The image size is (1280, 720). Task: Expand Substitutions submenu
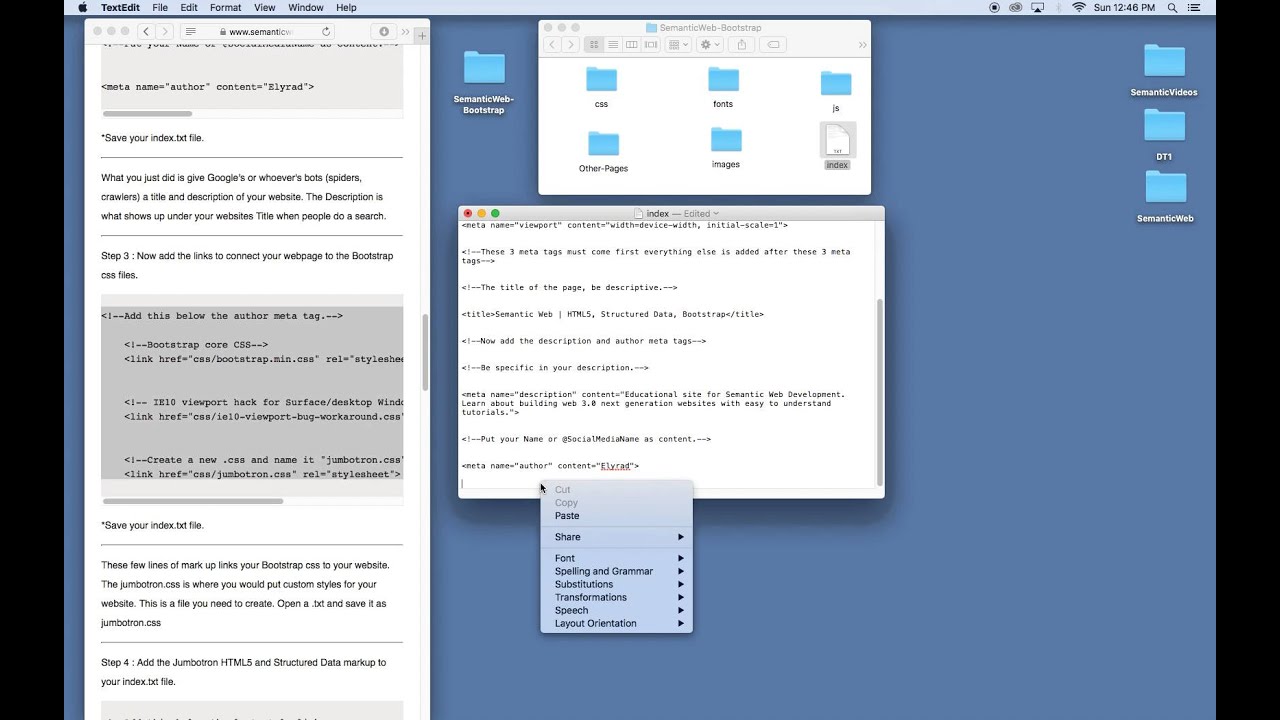[616, 584]
